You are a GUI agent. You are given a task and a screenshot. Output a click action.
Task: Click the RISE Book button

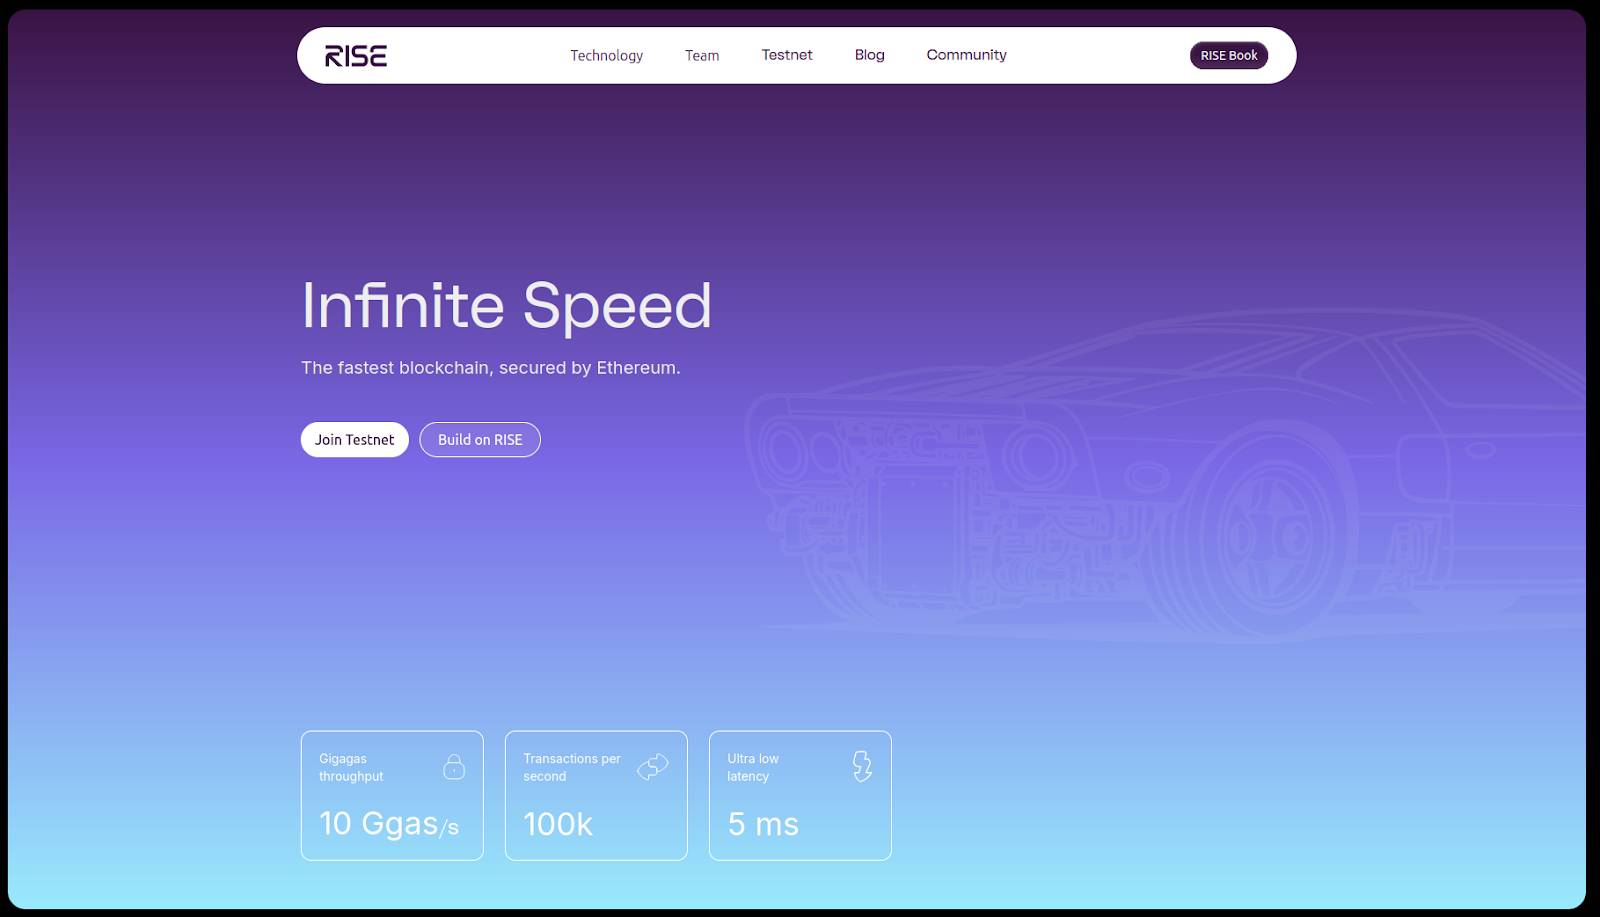[x=1229, y=56]
